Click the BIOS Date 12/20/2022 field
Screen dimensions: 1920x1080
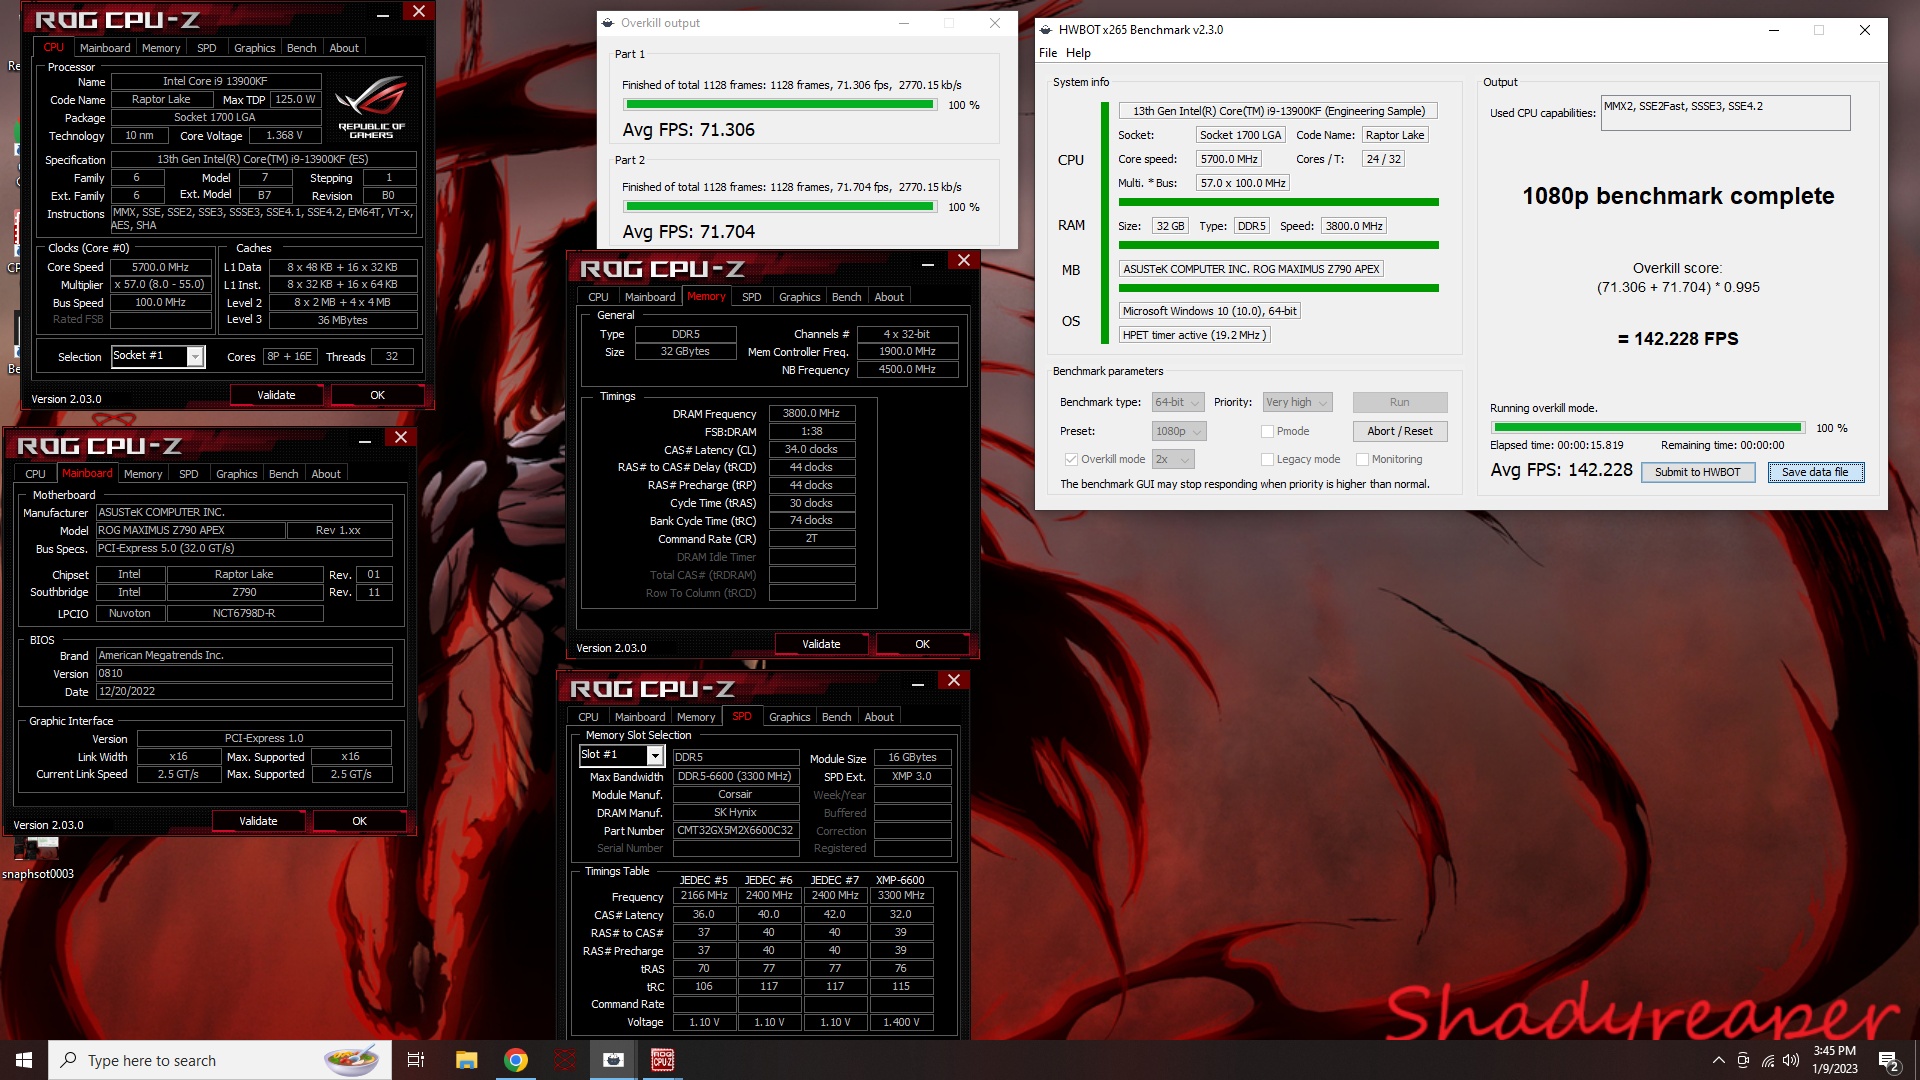[x=244, y=691]
